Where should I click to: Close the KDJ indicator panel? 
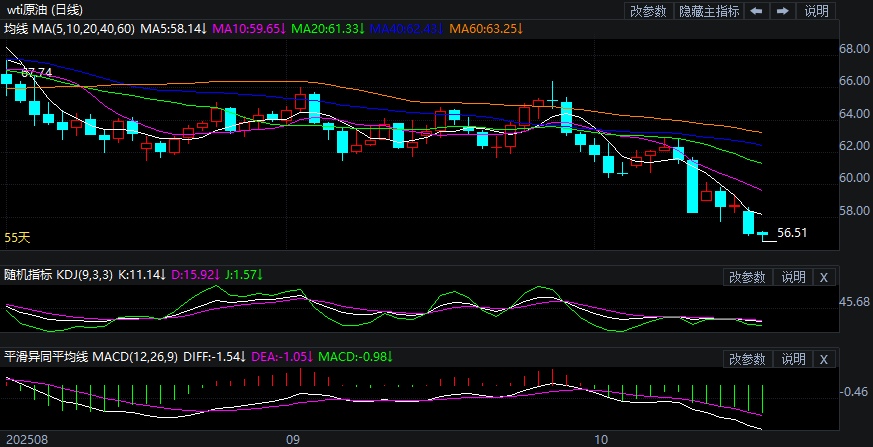coord(823,277)
